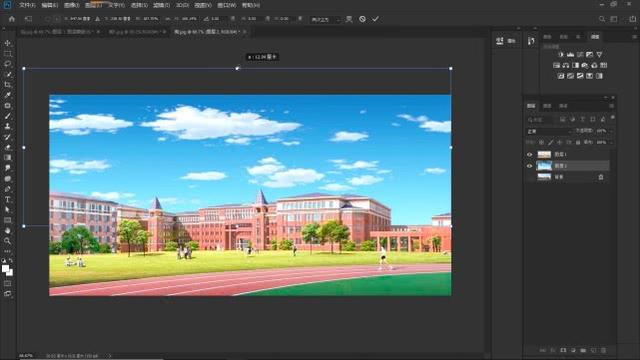Toggle layer filtering switch in Layers panel
This screenshot has width=640, height=360.
point(612,118)
